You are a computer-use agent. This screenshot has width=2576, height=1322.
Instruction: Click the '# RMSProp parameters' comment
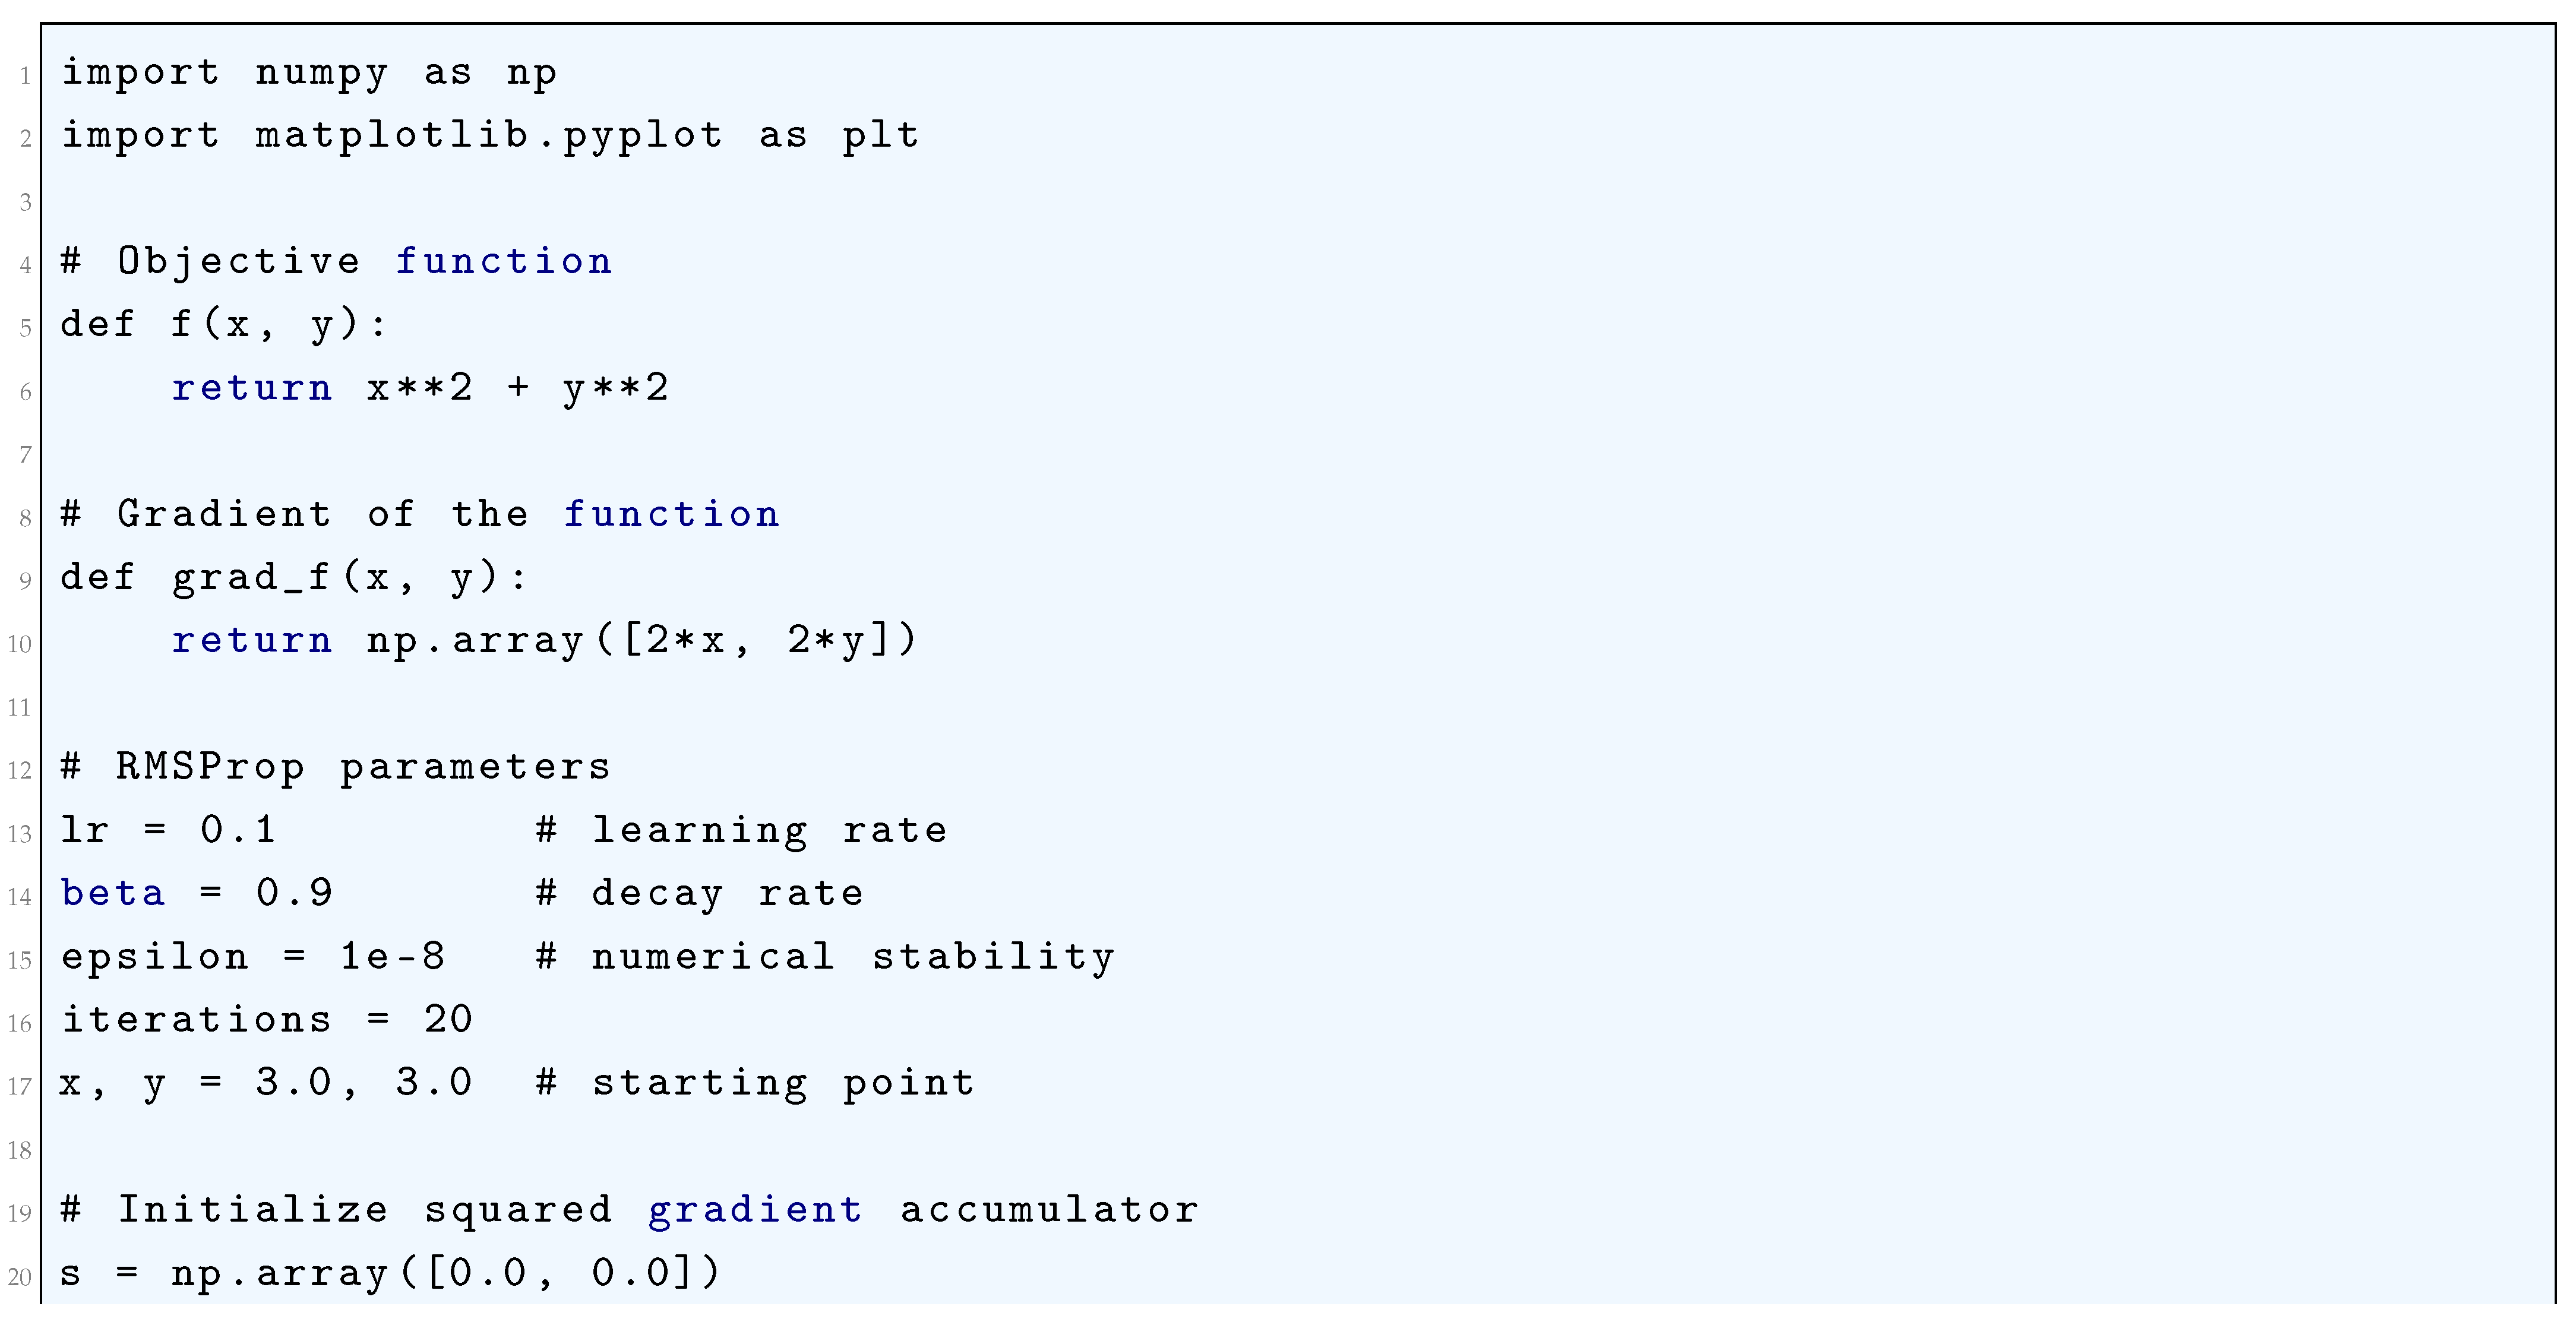pyautogui.click(x=336, y=767)
